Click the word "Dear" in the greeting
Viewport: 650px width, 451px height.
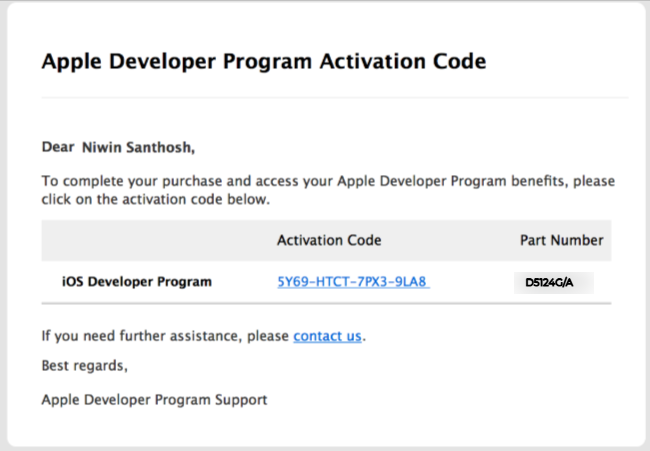click(x=58, y=148)
